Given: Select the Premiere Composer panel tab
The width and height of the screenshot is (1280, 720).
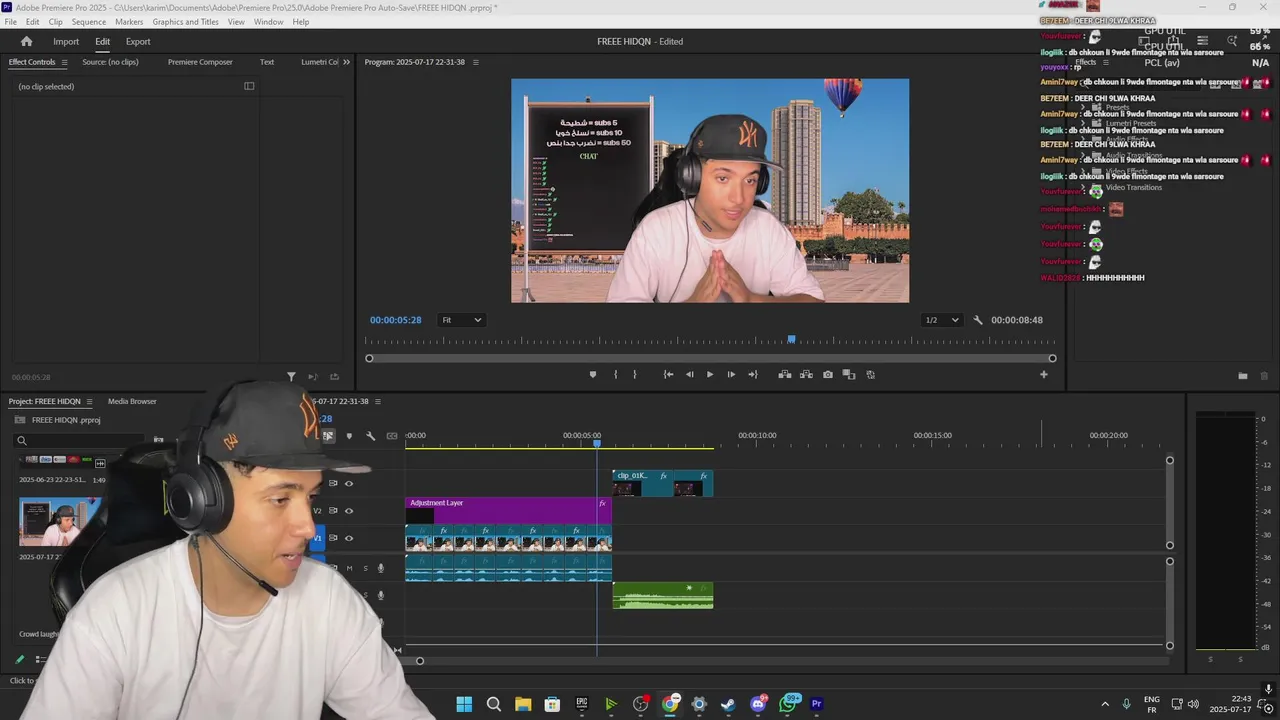Looking at the screenshot, I should click(x=200, y=62).
